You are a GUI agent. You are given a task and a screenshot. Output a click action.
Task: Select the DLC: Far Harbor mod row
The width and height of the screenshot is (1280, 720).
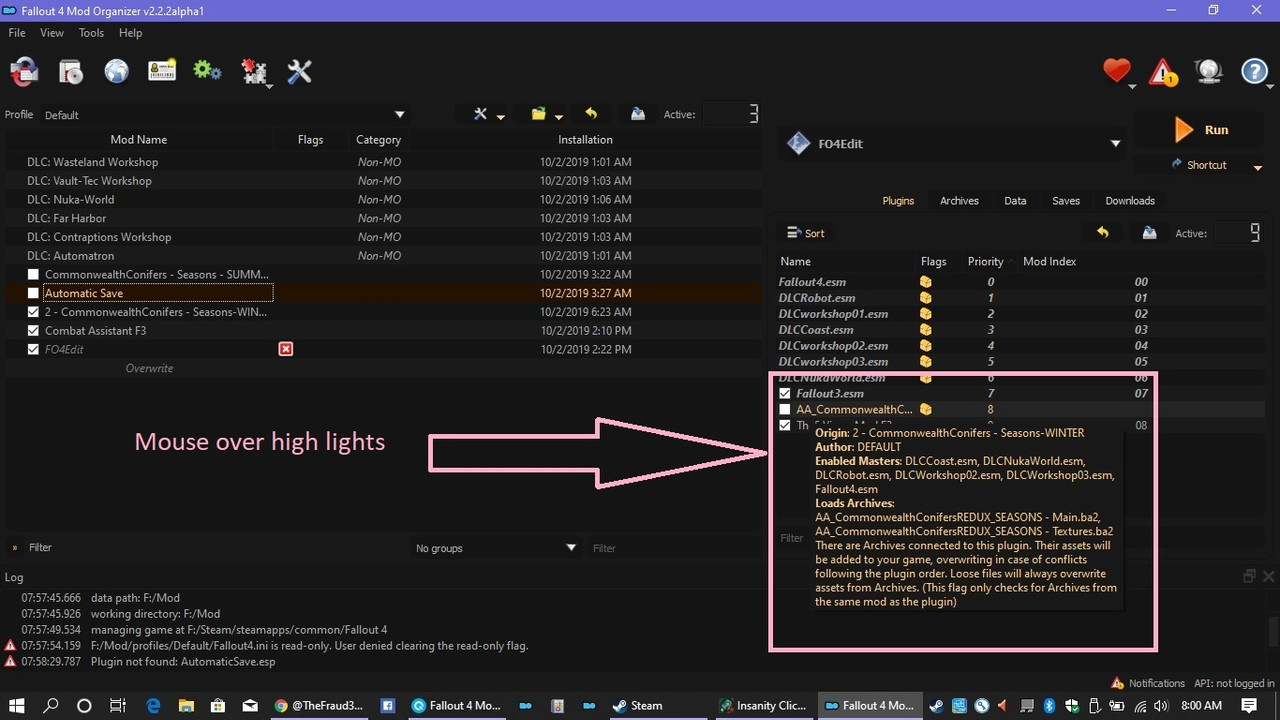tap(382, 218)
